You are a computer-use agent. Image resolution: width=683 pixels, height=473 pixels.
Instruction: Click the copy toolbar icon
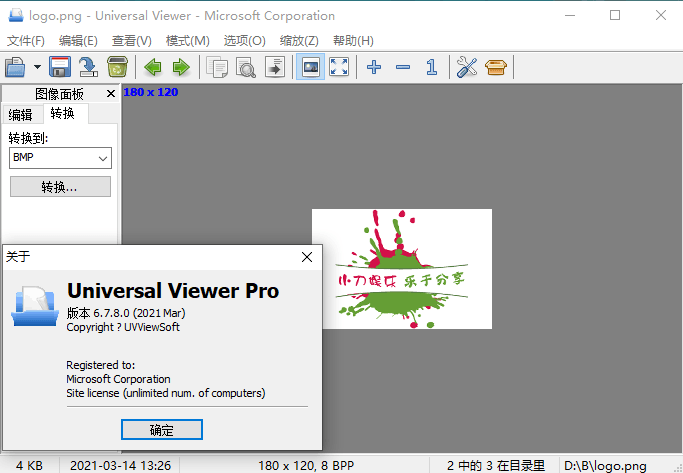[217, 67]
